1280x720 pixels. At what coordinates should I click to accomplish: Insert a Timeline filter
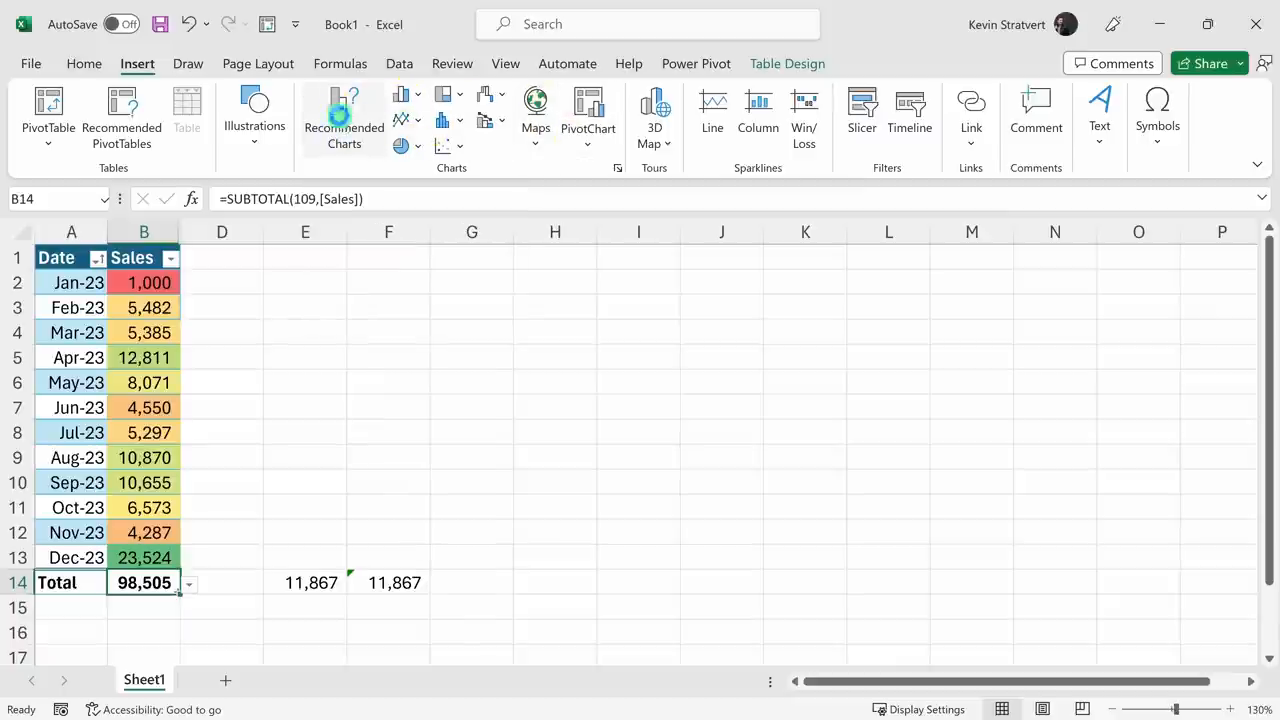(910, 110)
